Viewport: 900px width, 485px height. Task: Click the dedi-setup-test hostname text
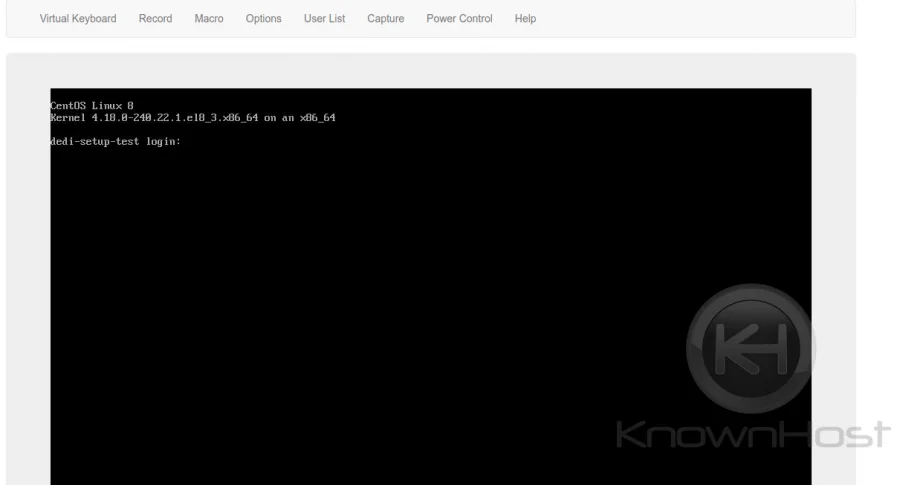[88, 141]
